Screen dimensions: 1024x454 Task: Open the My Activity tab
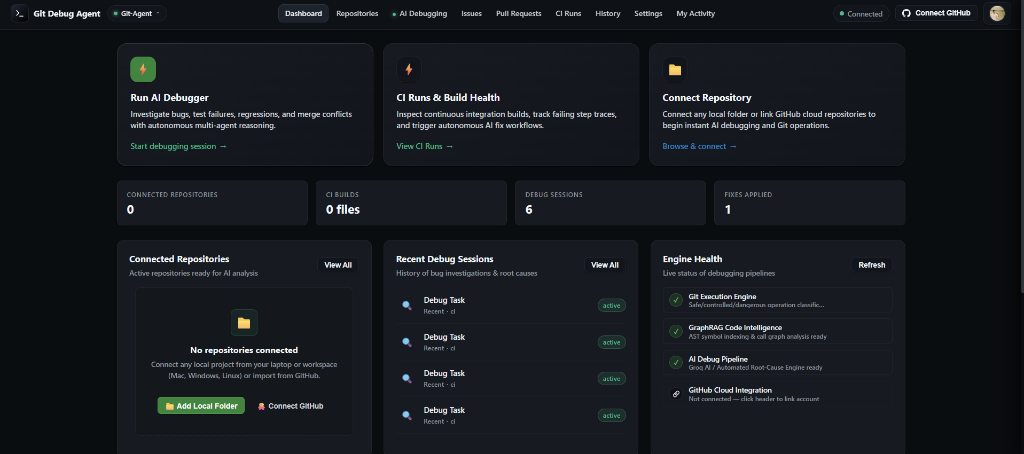point(696,13)
